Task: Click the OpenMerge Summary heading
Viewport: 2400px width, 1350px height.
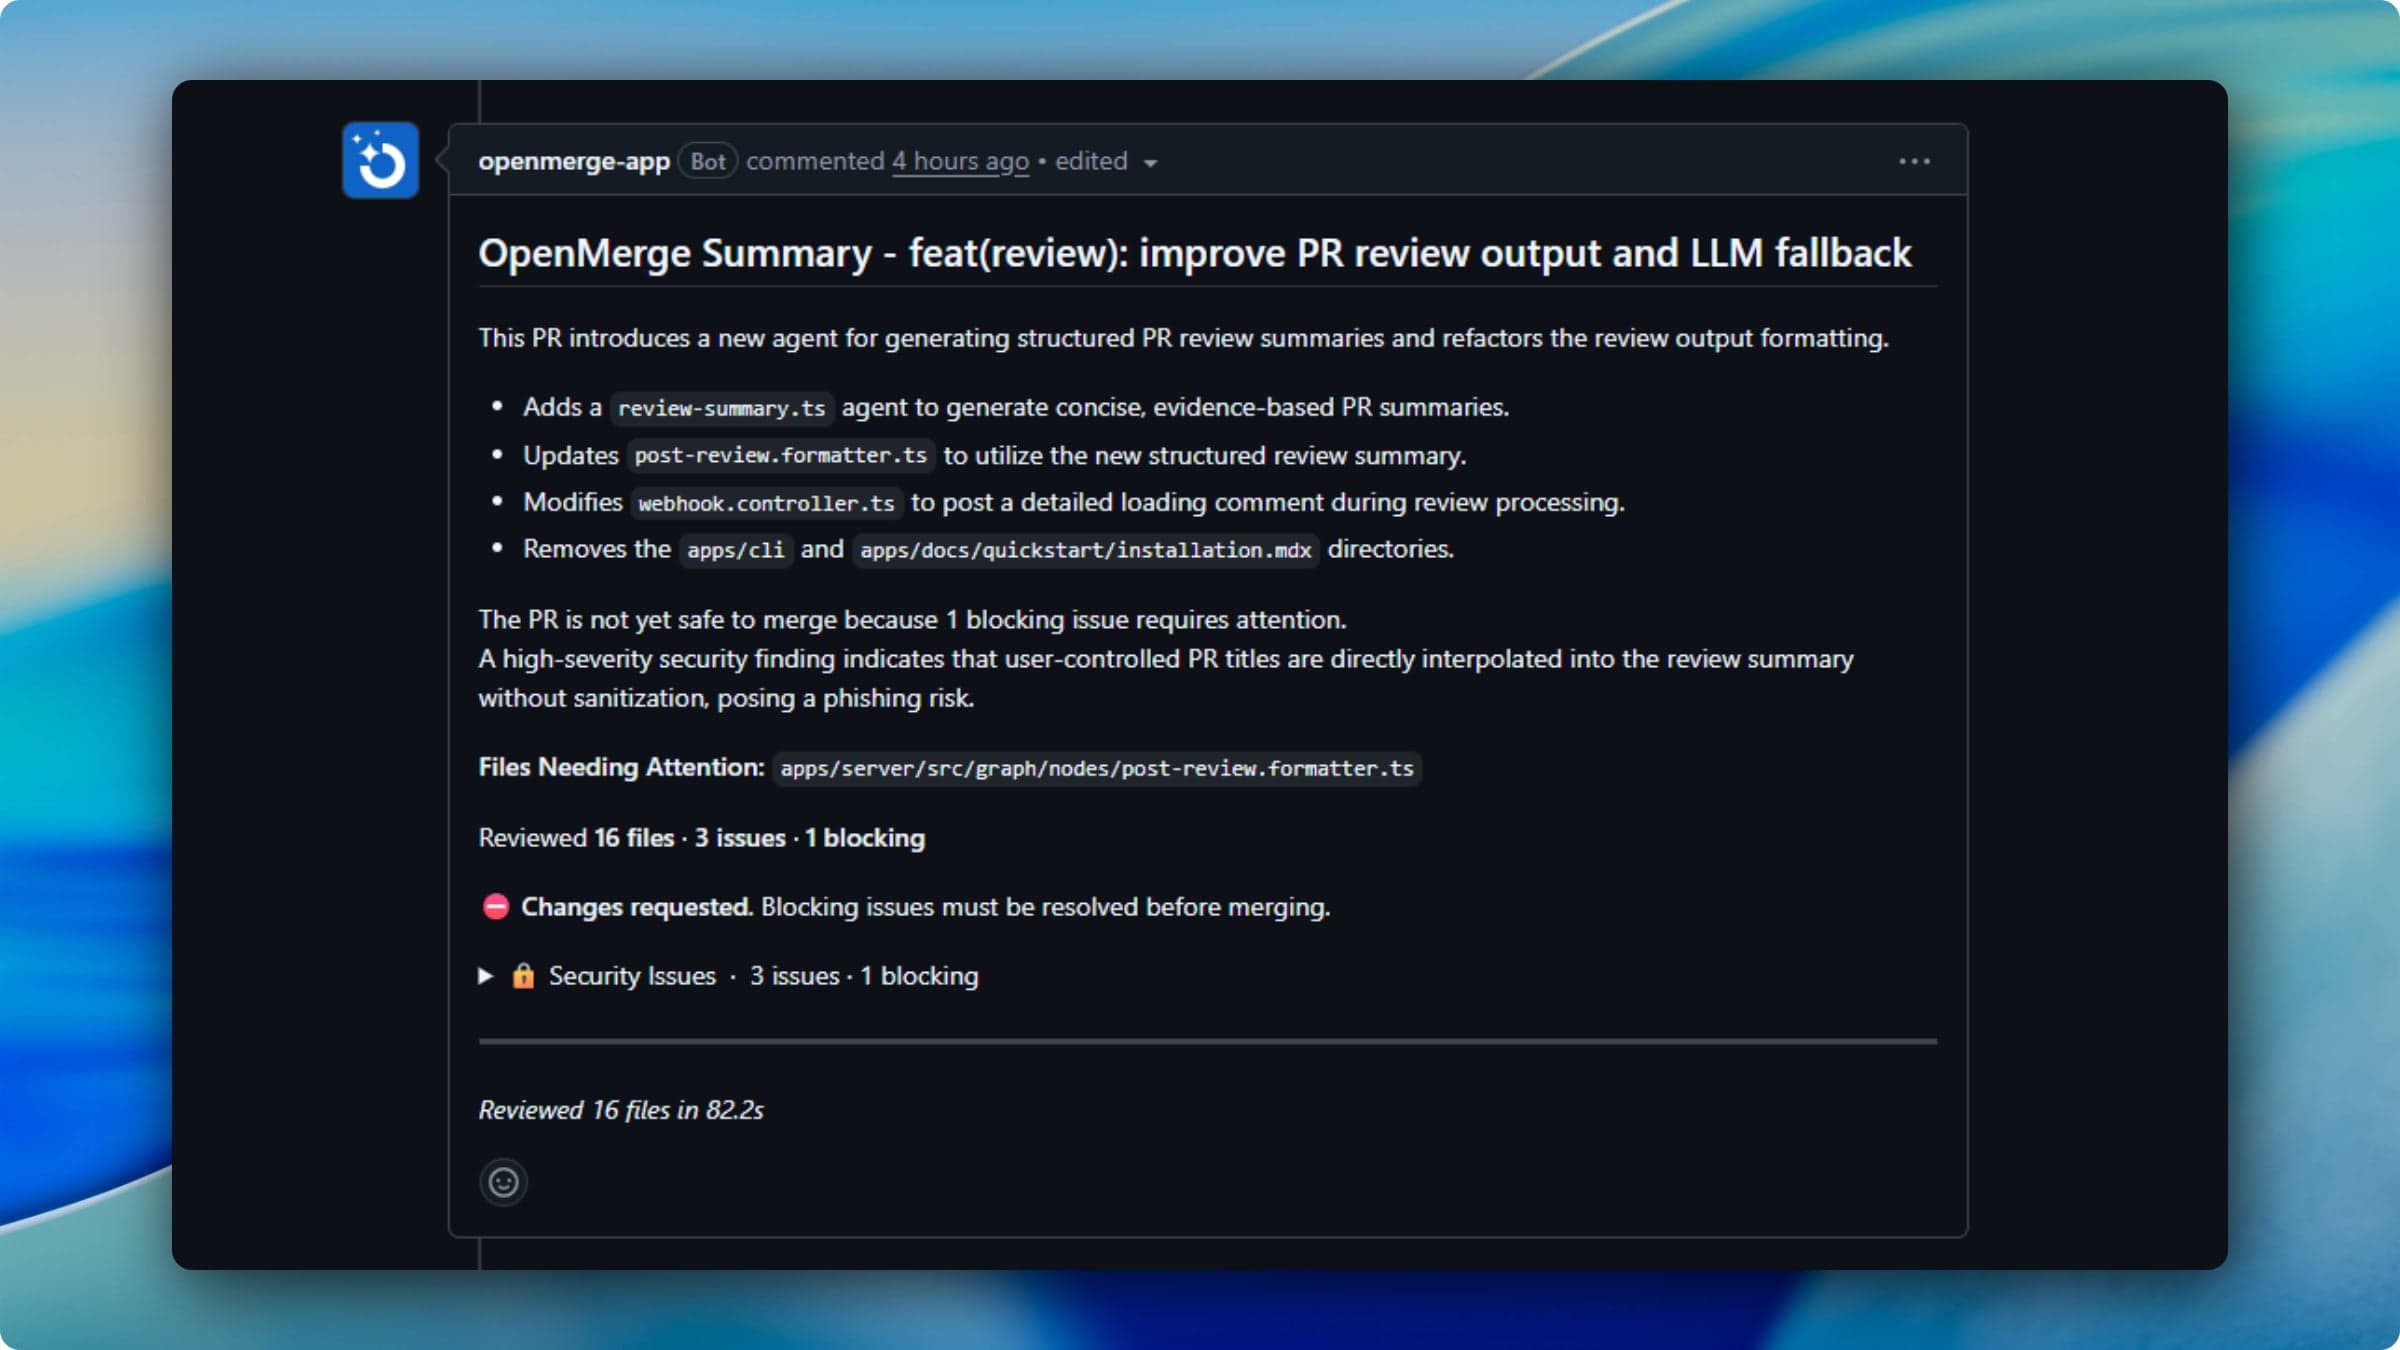Action: pos(1194,253)
